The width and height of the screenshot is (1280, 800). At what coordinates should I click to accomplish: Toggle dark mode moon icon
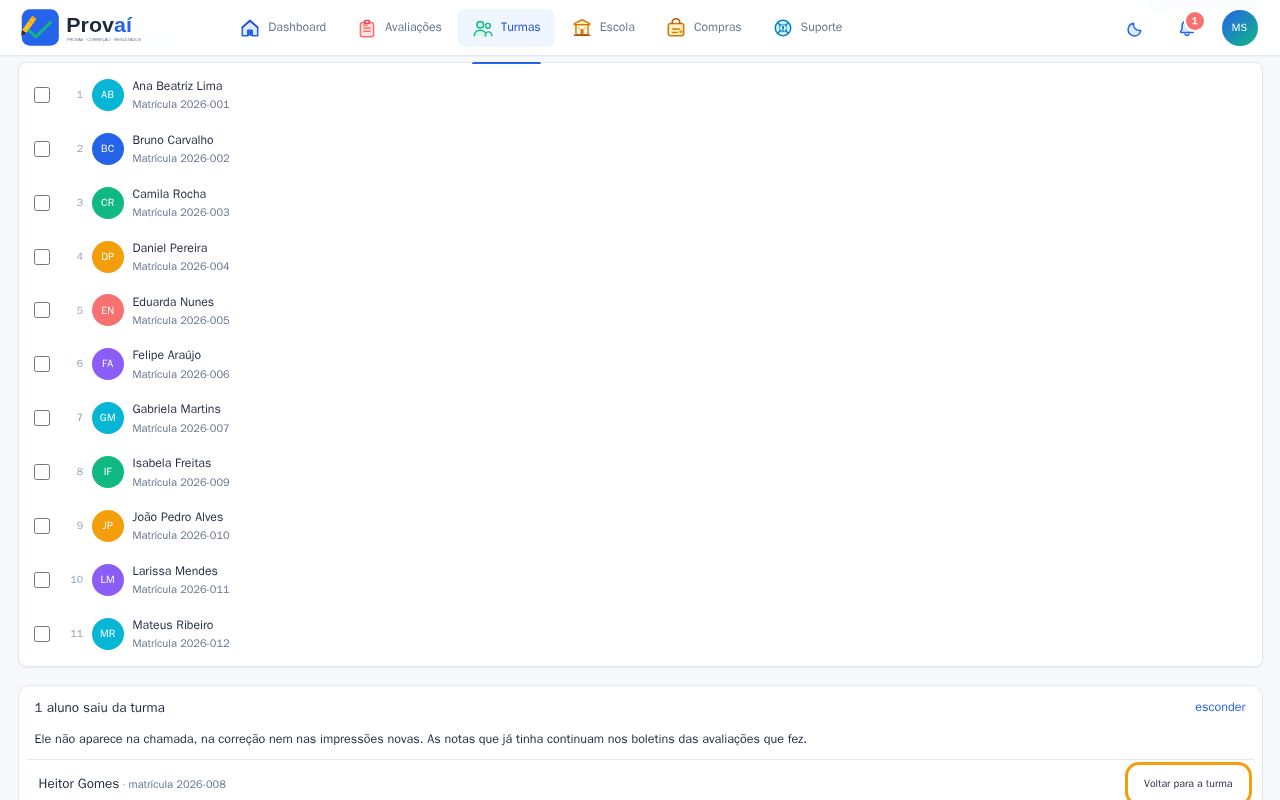click(1134, 28)
